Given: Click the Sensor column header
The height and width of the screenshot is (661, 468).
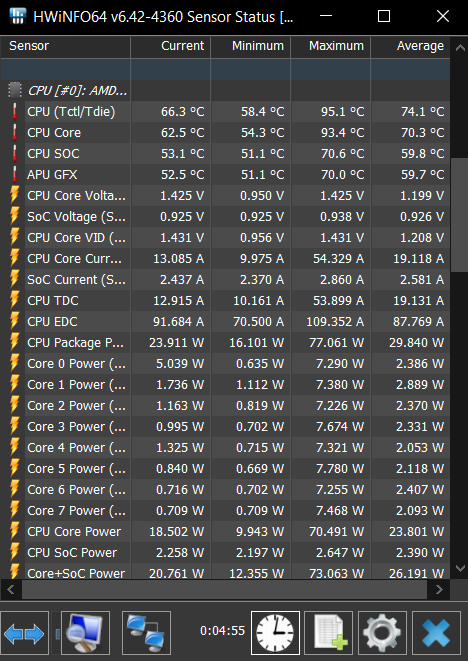Looking at the screenshot, I should coord(65,47).
